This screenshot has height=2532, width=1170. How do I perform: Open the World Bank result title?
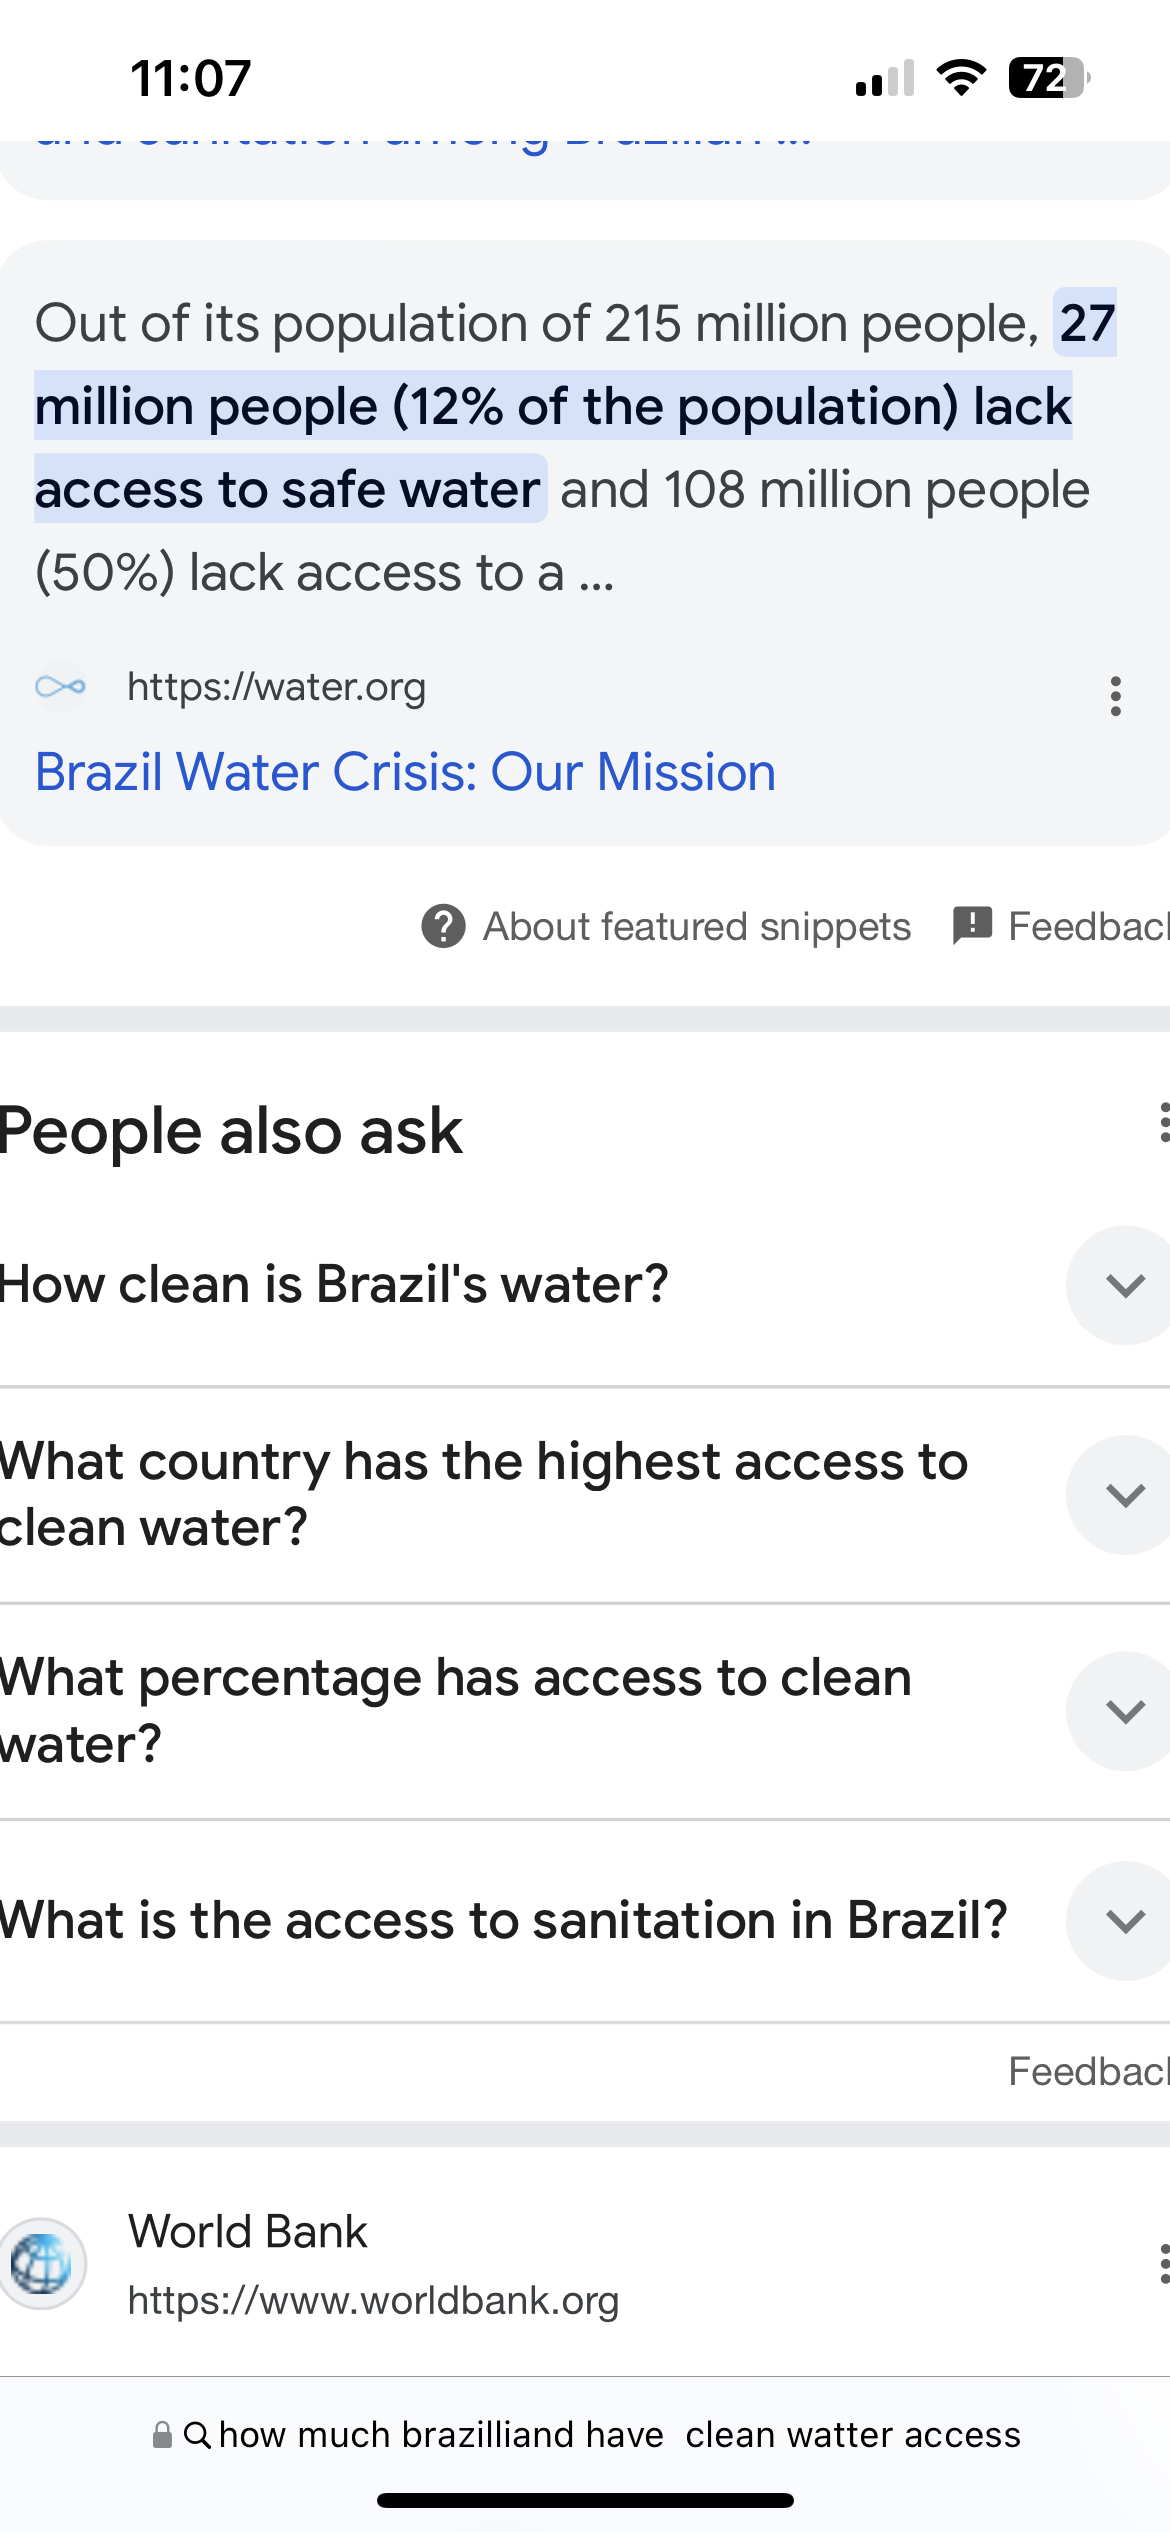pyautogui.click(x=248, y=2232)
